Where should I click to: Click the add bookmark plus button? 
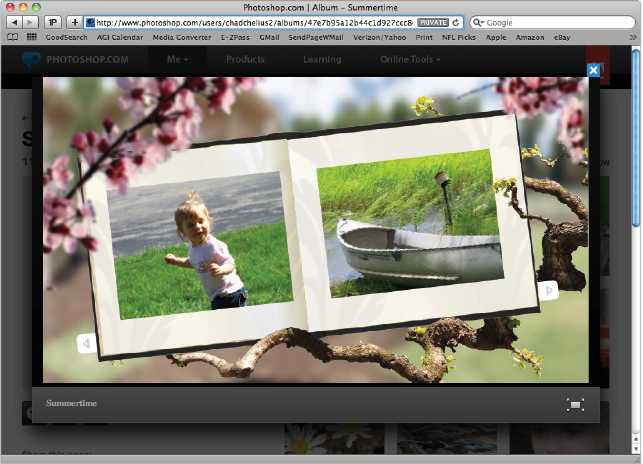click(x=72, y=22)
